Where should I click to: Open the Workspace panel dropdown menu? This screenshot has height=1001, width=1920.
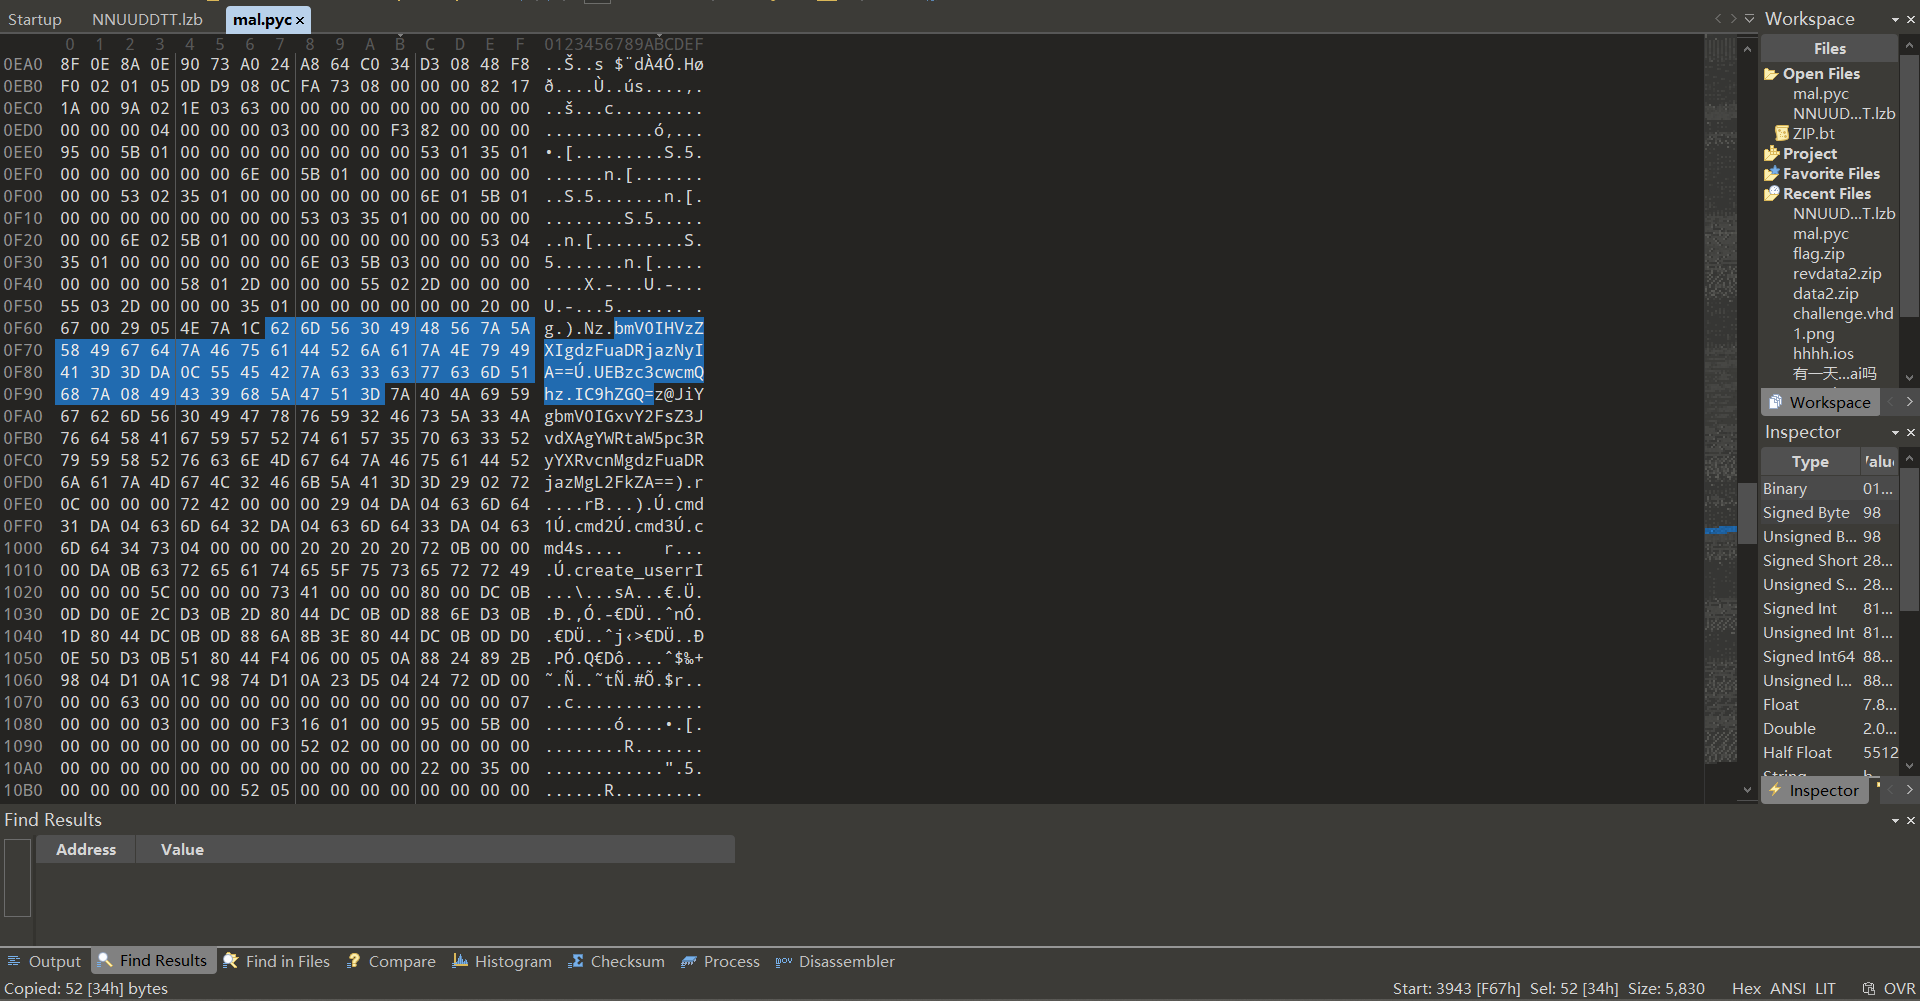[1894, 19]
